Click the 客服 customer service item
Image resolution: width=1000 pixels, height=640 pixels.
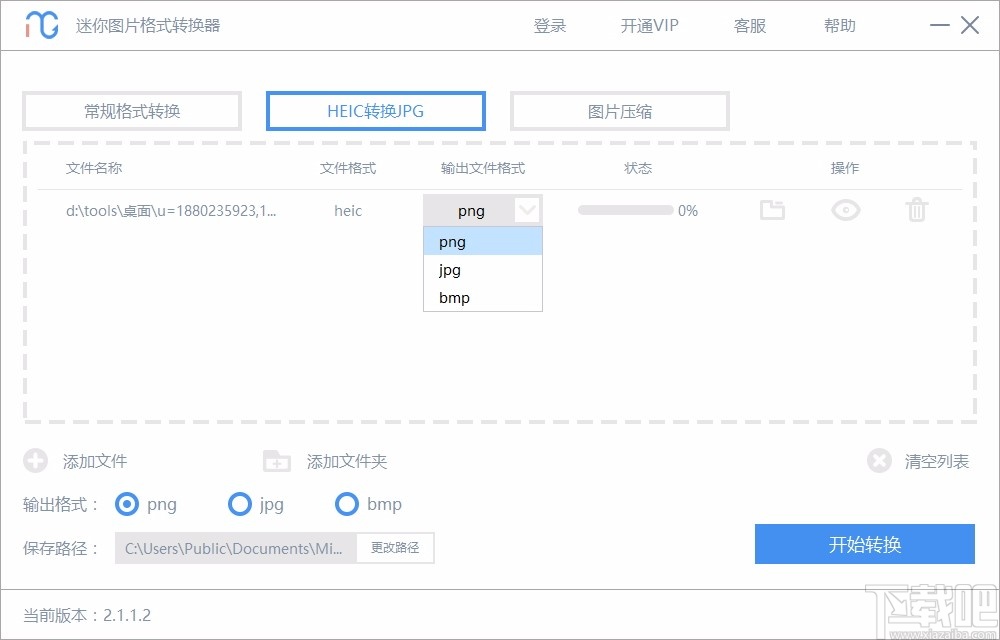pos(749,26)
